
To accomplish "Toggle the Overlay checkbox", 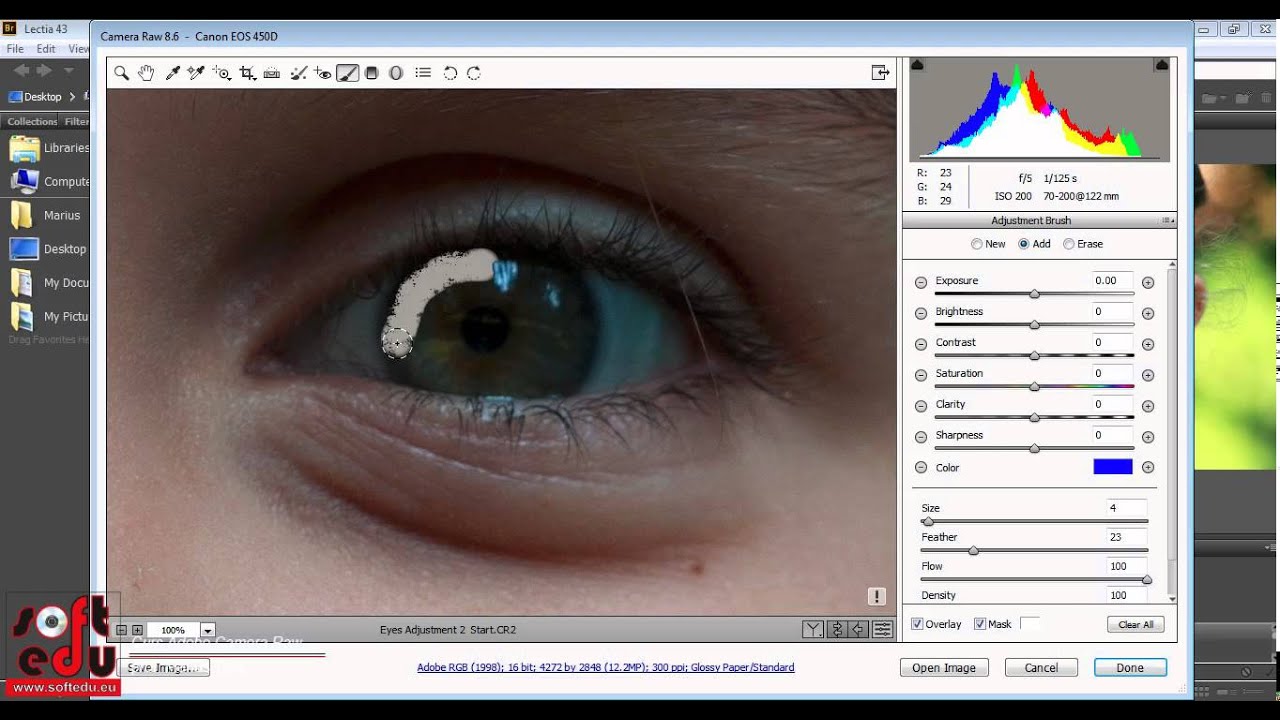I will (917, 624).
